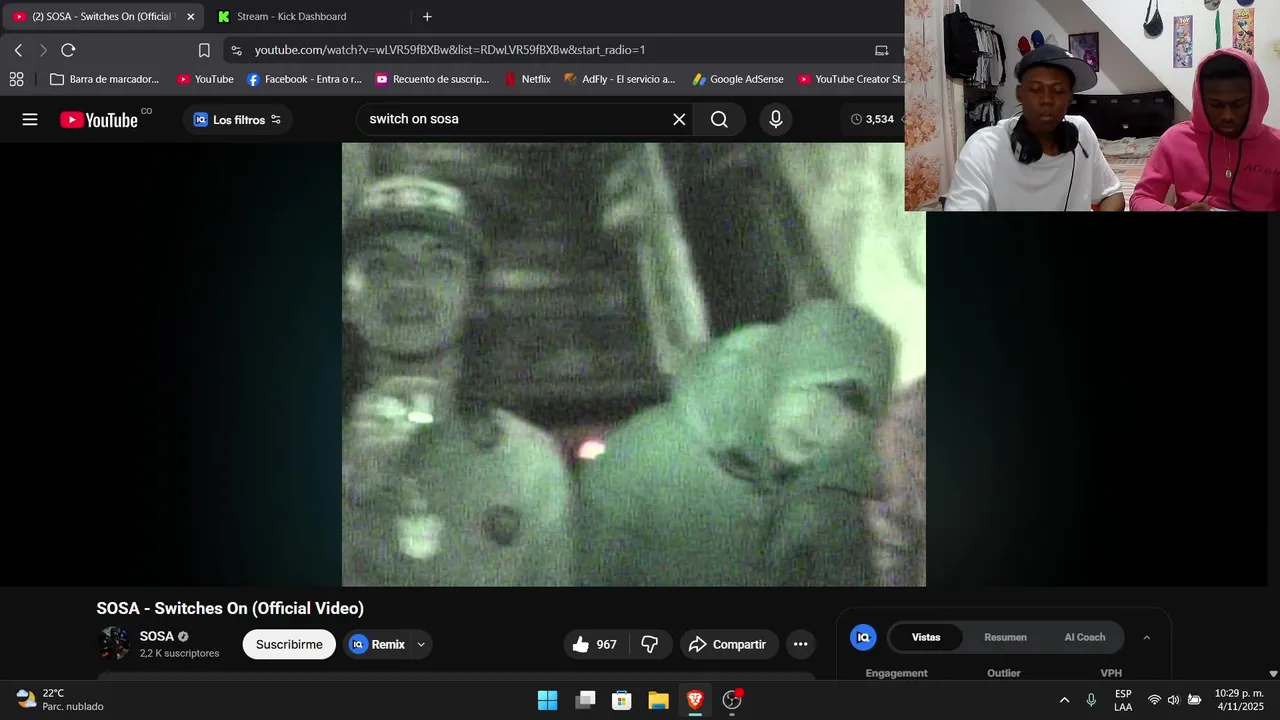Open the Netflix bookmark
Screen dimensions: 1280x720
527,79
